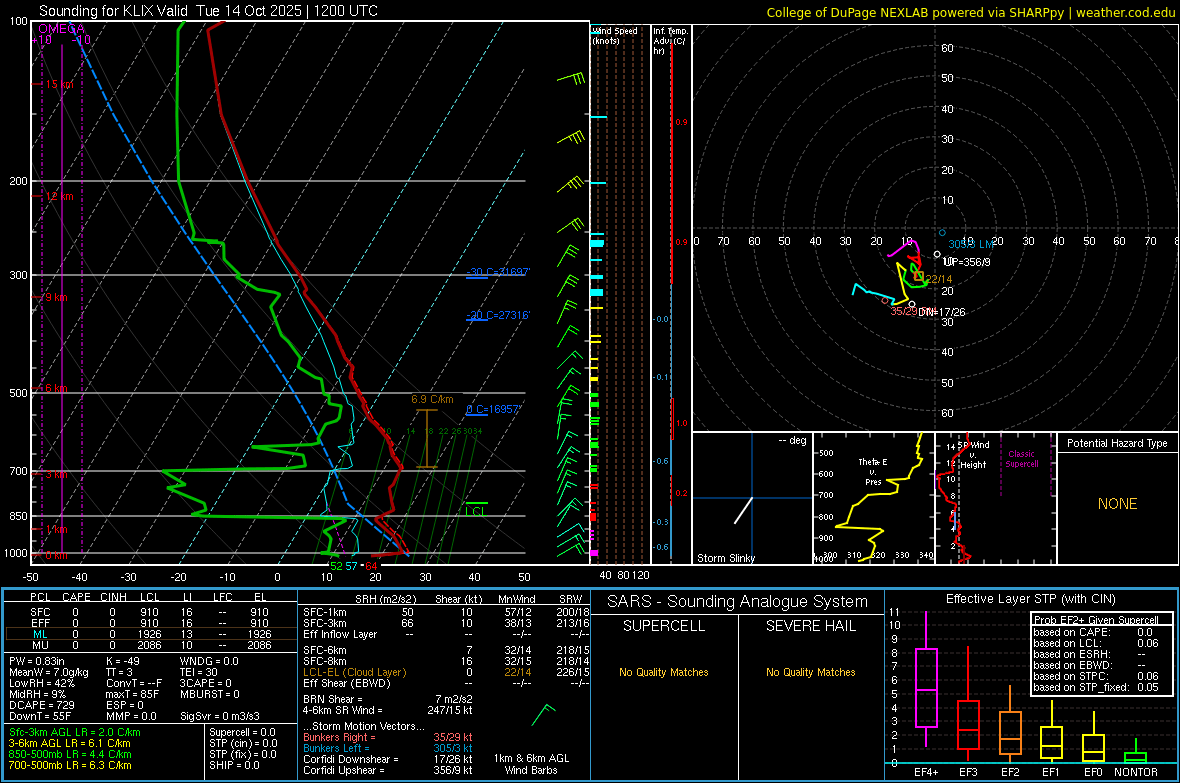Click the 4-6km SR Wind label

[x=342, y=710]
